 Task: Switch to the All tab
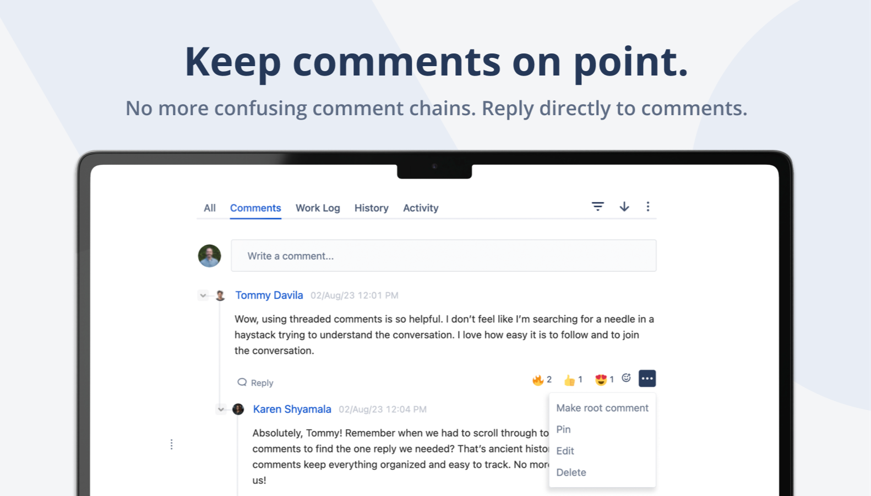click(x=210, y=208)
